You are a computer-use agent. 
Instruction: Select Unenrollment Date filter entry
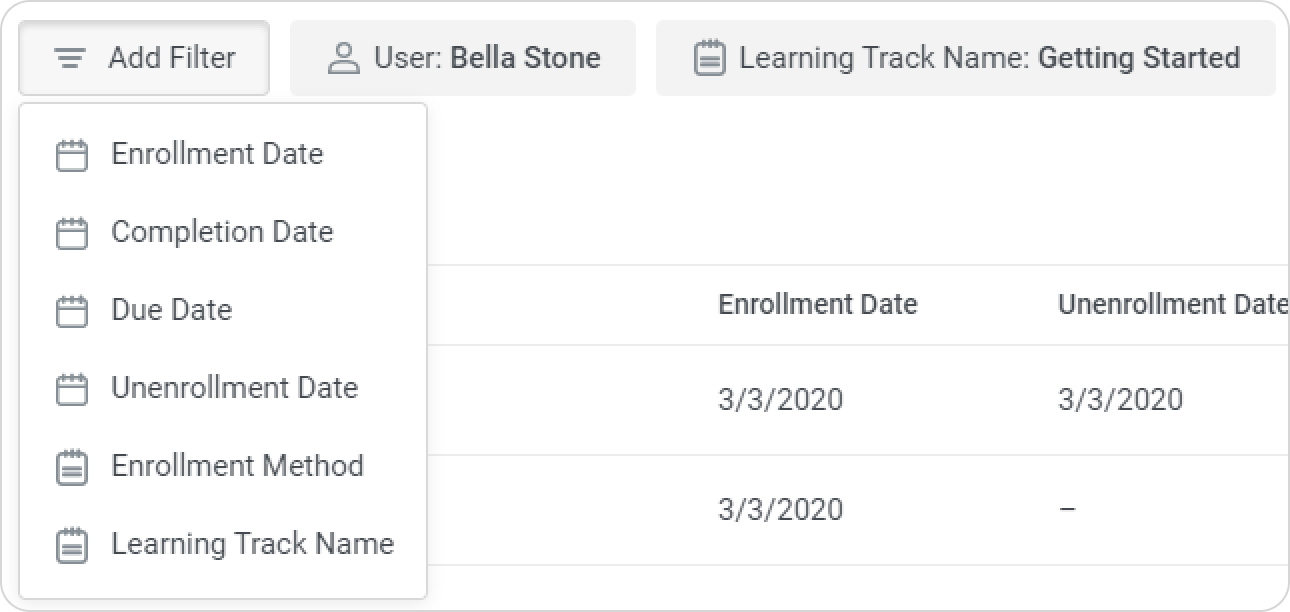[234, 389]
